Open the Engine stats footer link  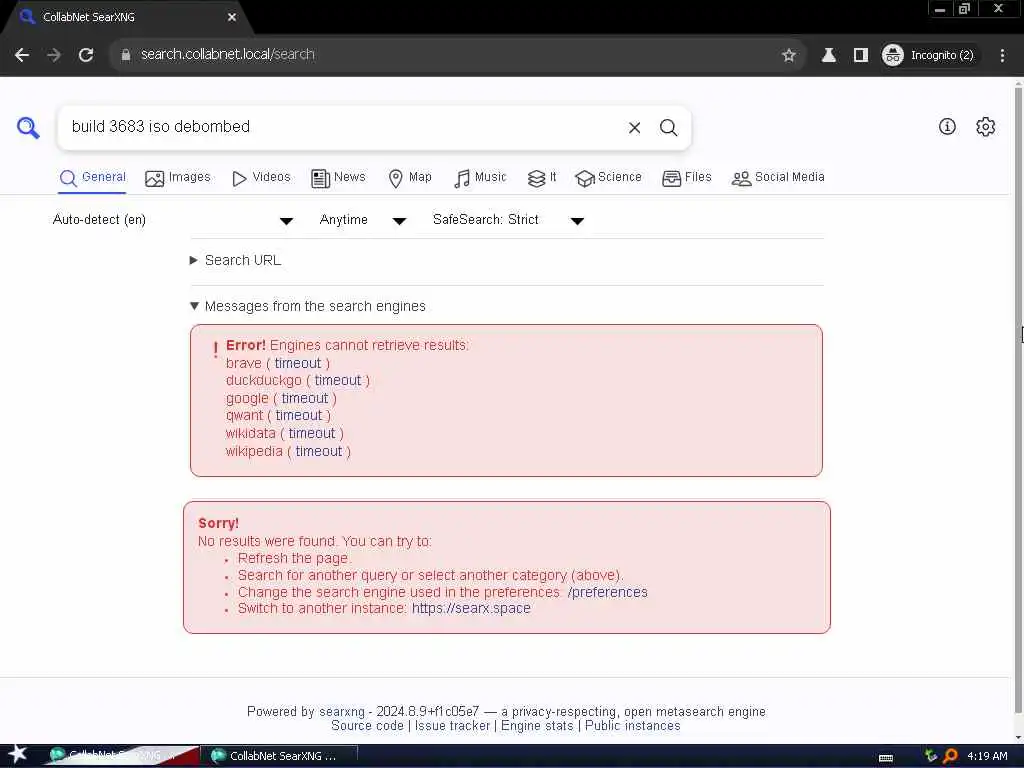coord(537,726)
